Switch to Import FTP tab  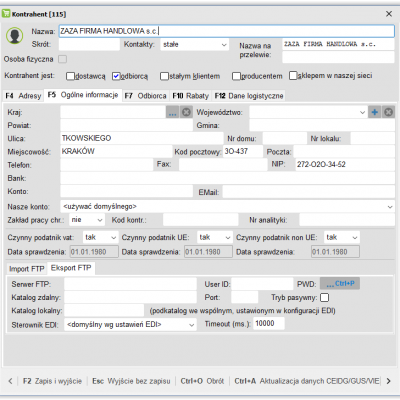[26, 269]
